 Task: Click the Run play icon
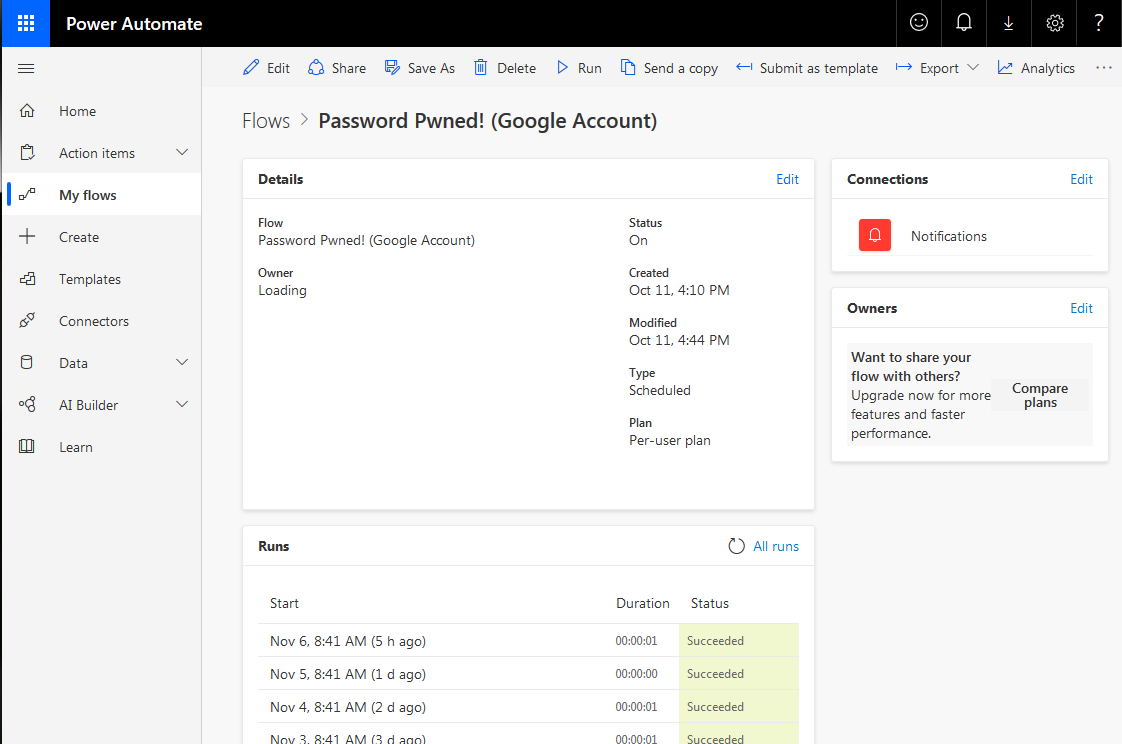[x=562, y=67]
